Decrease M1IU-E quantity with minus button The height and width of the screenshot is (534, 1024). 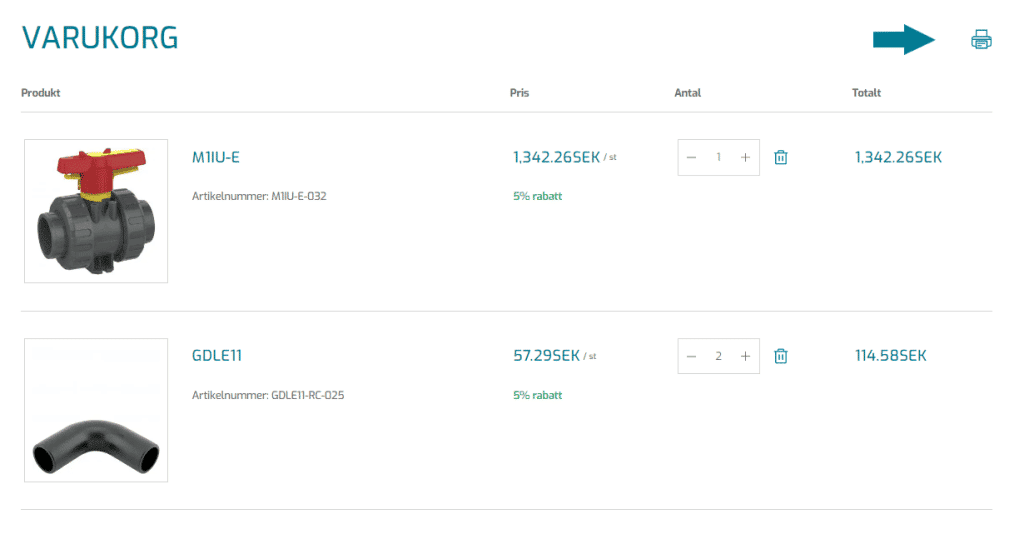691,157
